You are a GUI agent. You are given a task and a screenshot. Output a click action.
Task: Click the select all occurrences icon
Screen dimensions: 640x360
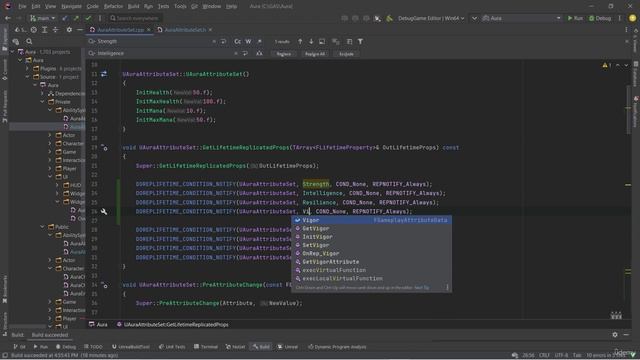336,41
